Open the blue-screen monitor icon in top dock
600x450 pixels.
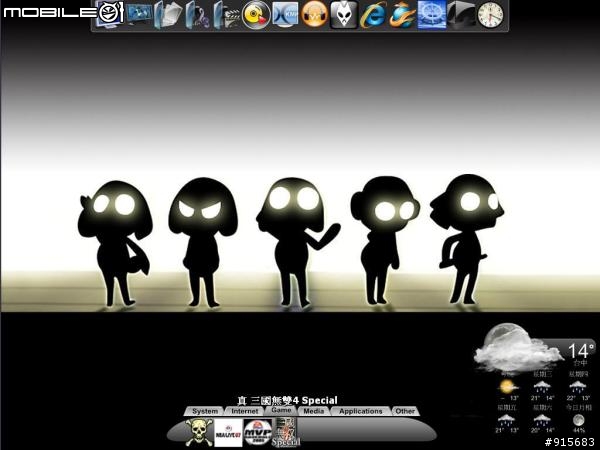click(x=140, y=14)
